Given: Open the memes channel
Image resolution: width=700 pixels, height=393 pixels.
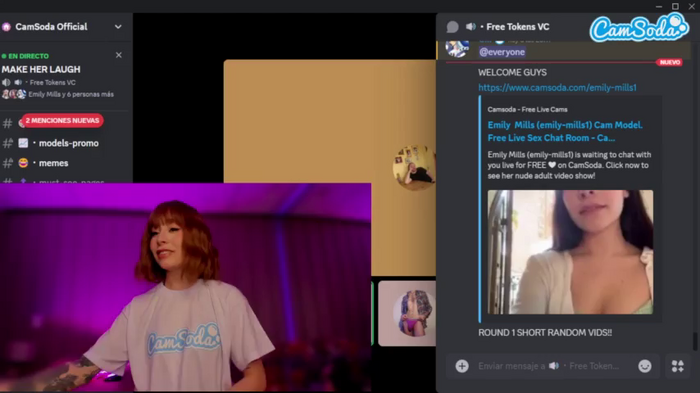Looking at the screenshot, I should click(x=54, y=163).
